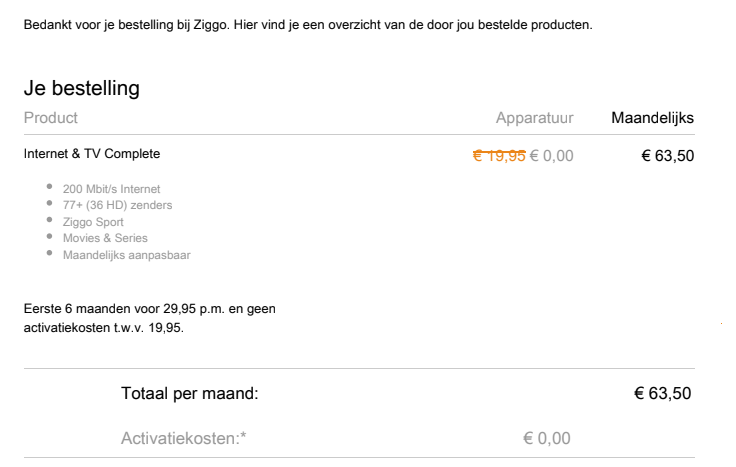Select the Product column header

(51, 118)
